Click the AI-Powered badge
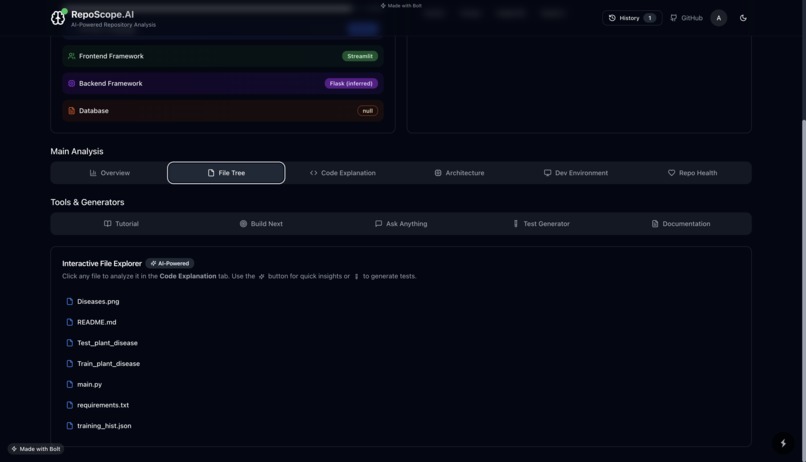Image resolution: width=806 pixels, height=462 pixels. pos(170,263)
